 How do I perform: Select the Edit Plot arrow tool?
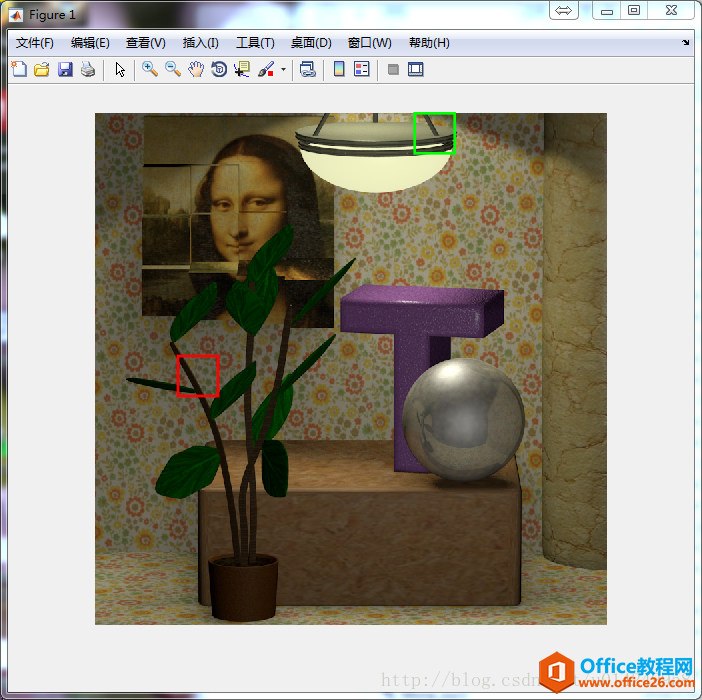click(120, 69)
